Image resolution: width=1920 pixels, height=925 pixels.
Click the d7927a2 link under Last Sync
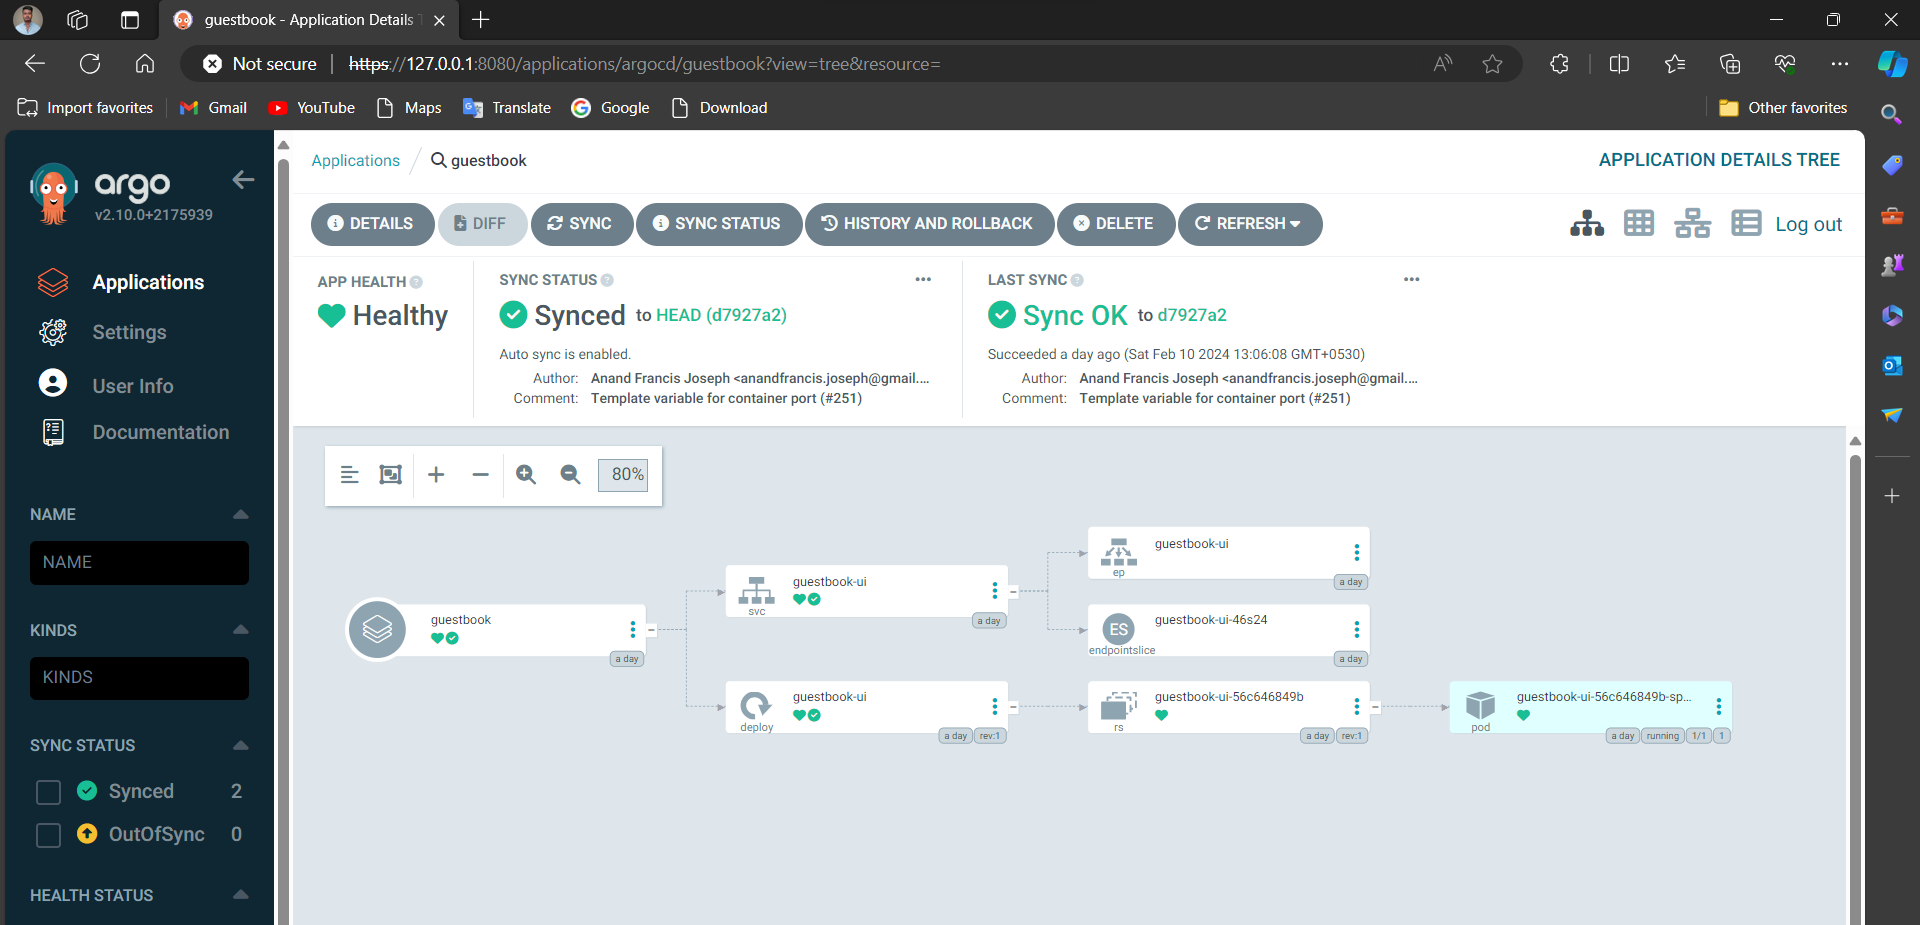(1192, 315)
